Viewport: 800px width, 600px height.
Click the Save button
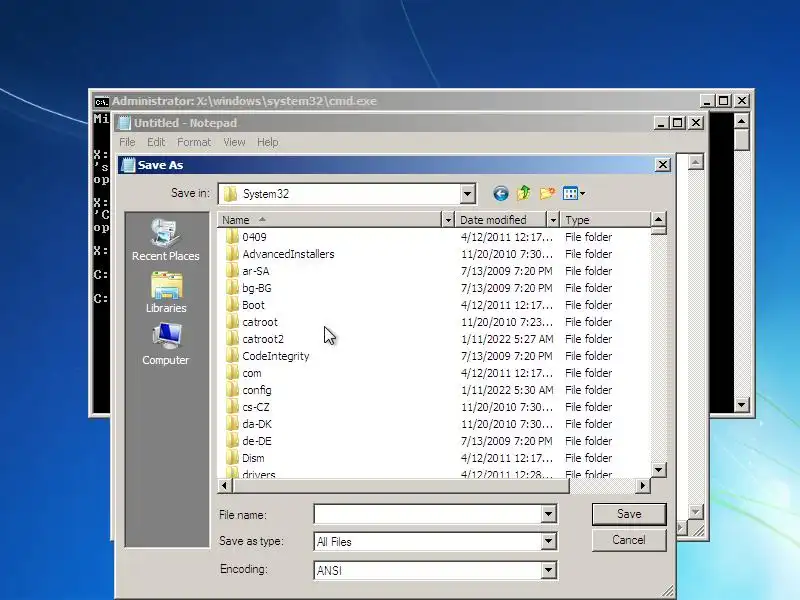click(x=629, y=514)
